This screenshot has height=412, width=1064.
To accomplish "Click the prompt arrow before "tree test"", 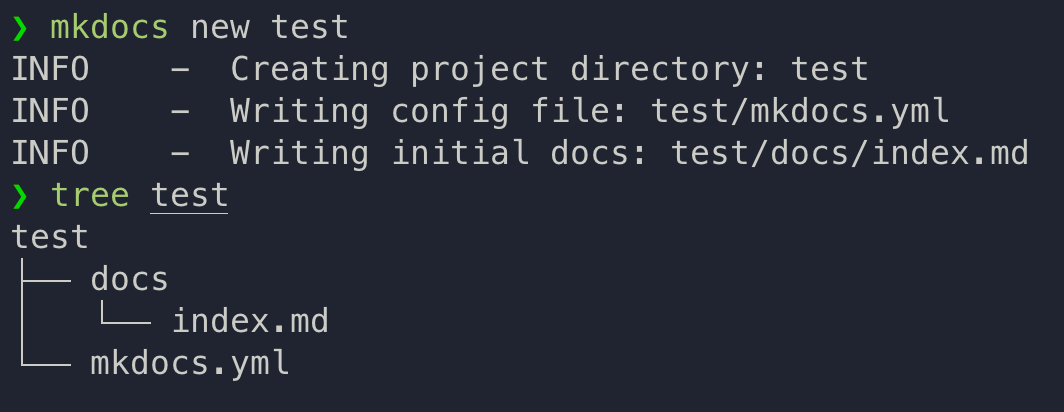I will pyautogui.click(x=20, y=196).
